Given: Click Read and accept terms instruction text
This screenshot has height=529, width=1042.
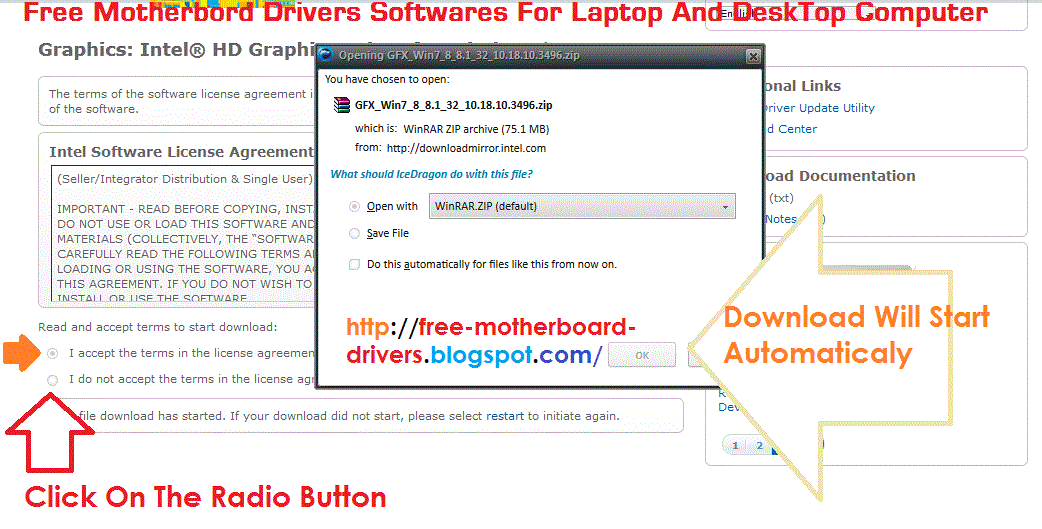Looking at the screenshot, I should [x=157, y=327].
